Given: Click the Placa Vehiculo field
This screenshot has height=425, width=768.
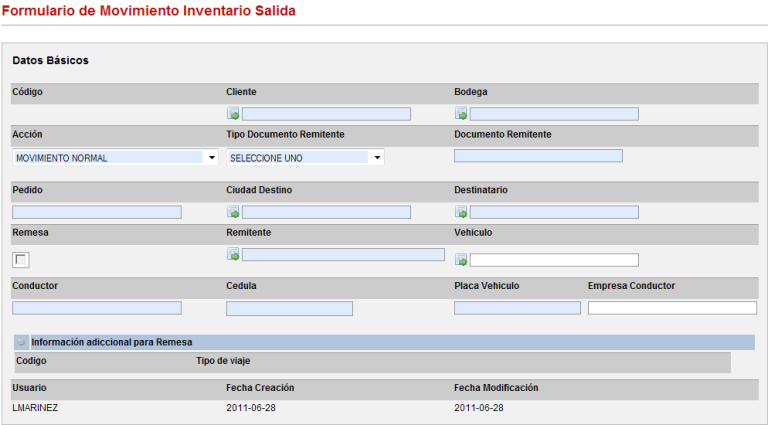Looking at the screenshot, I should point(517,308).
